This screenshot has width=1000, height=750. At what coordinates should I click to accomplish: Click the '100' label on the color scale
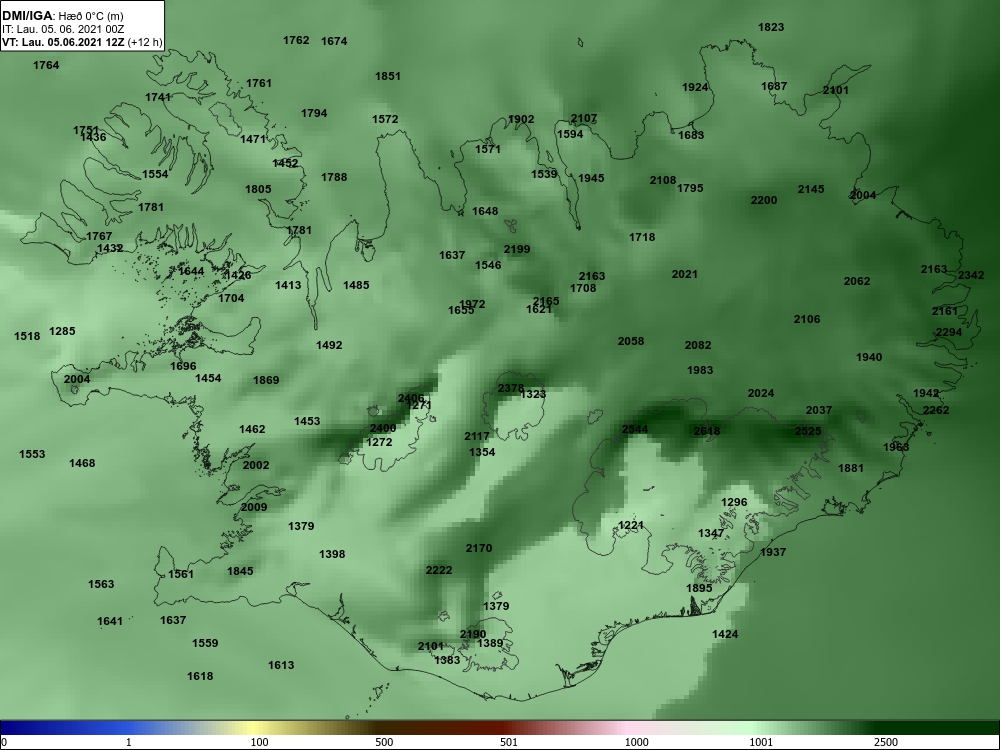point(260,742)
